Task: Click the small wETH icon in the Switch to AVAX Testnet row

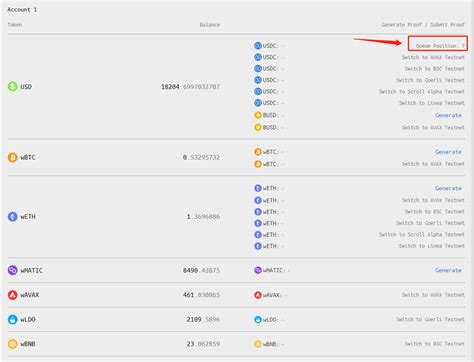Action: pos(258,200)
